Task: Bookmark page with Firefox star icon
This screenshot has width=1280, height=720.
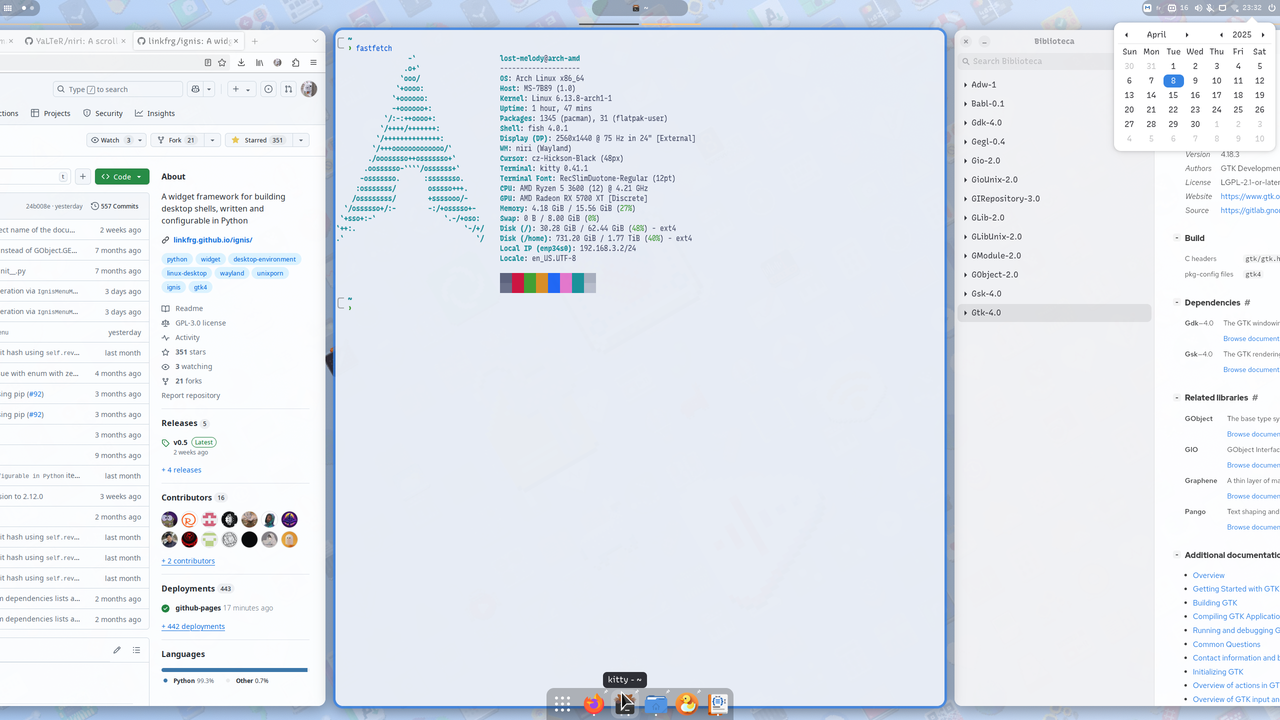Action: [222, 62]
